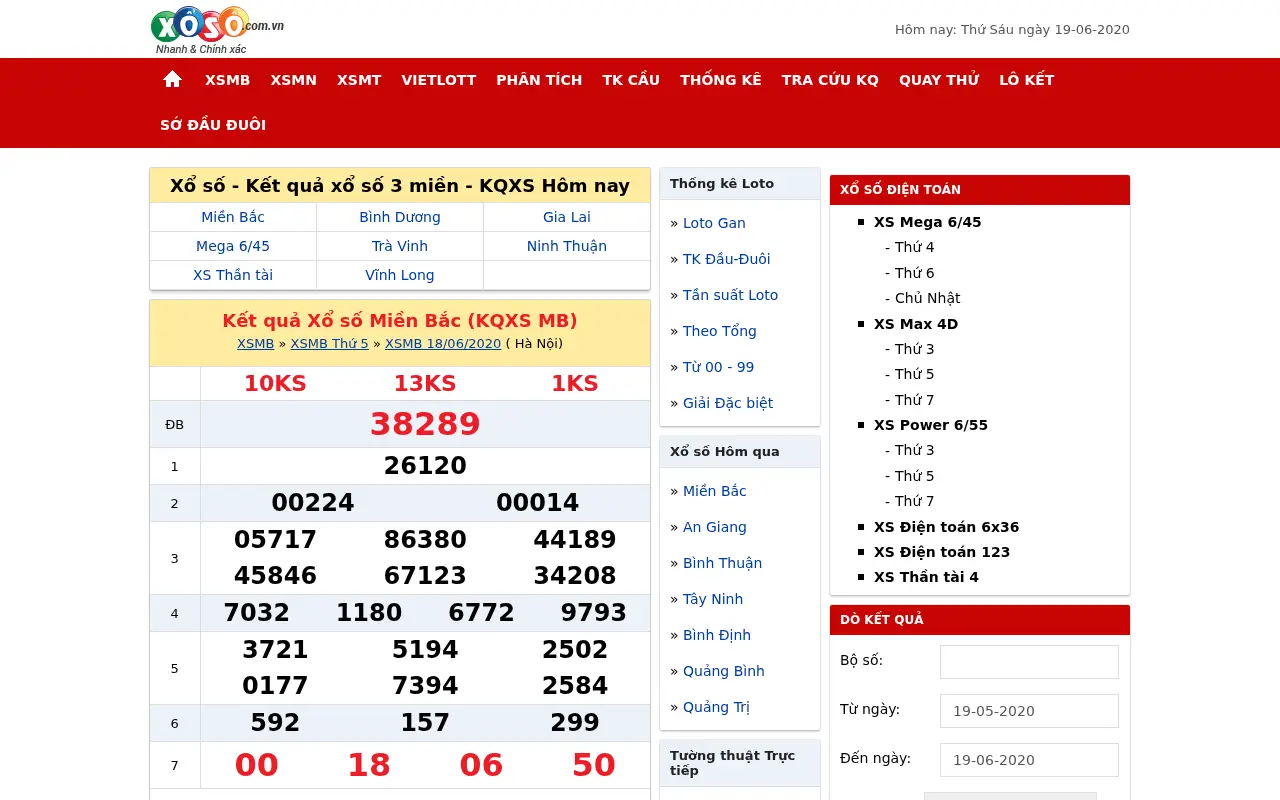Open XS Max 4D link
This screenshot has width=1280, height=800.
pos(916,324)
